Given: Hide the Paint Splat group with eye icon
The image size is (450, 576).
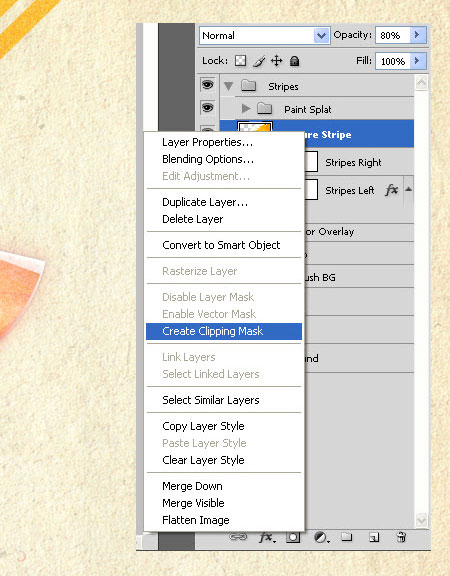Looking at the screenshot, I should tap(208, 108).
